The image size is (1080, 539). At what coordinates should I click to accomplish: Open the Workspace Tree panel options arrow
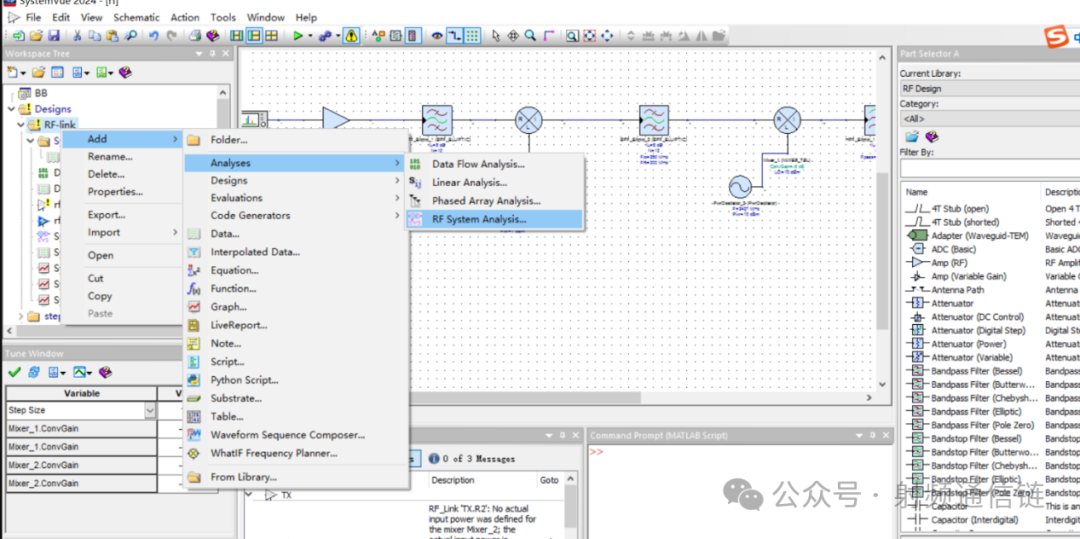[x=199, y=53]
